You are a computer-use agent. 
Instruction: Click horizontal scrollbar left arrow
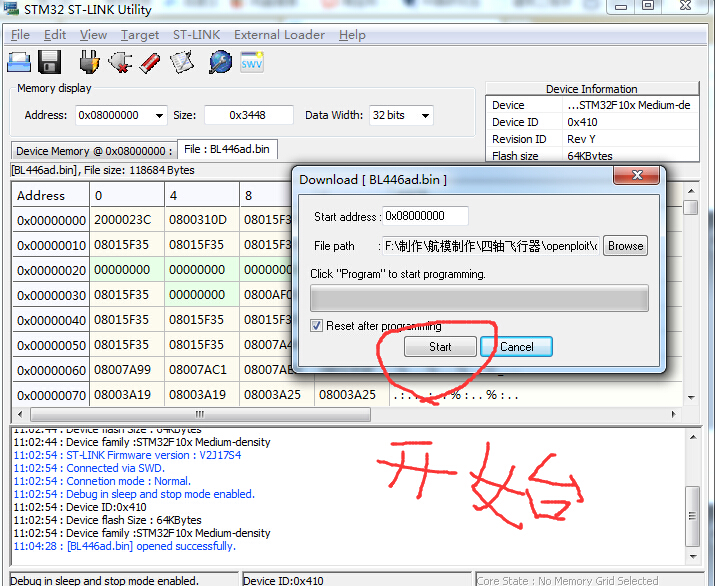click(x=20, y=414)
